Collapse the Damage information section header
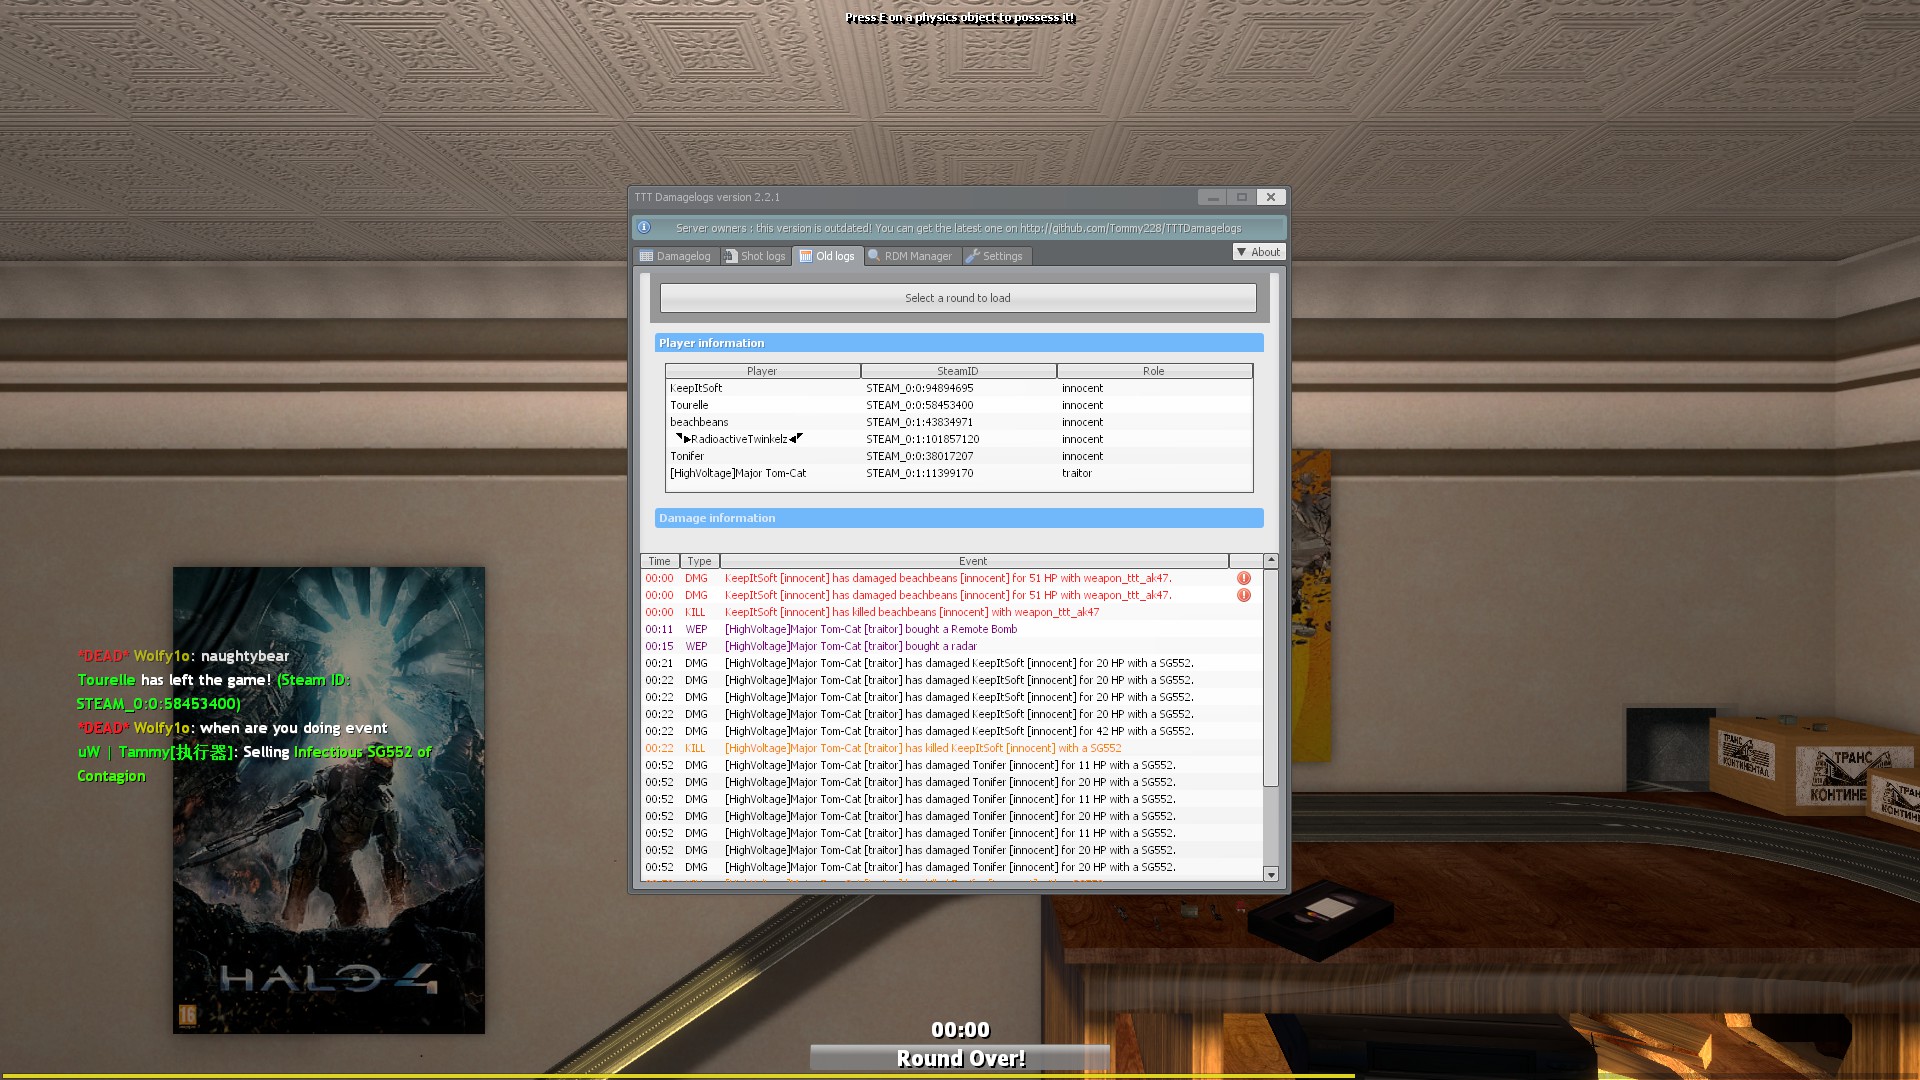Viewport: 1920px width, 1080px height. pos(958,518)
